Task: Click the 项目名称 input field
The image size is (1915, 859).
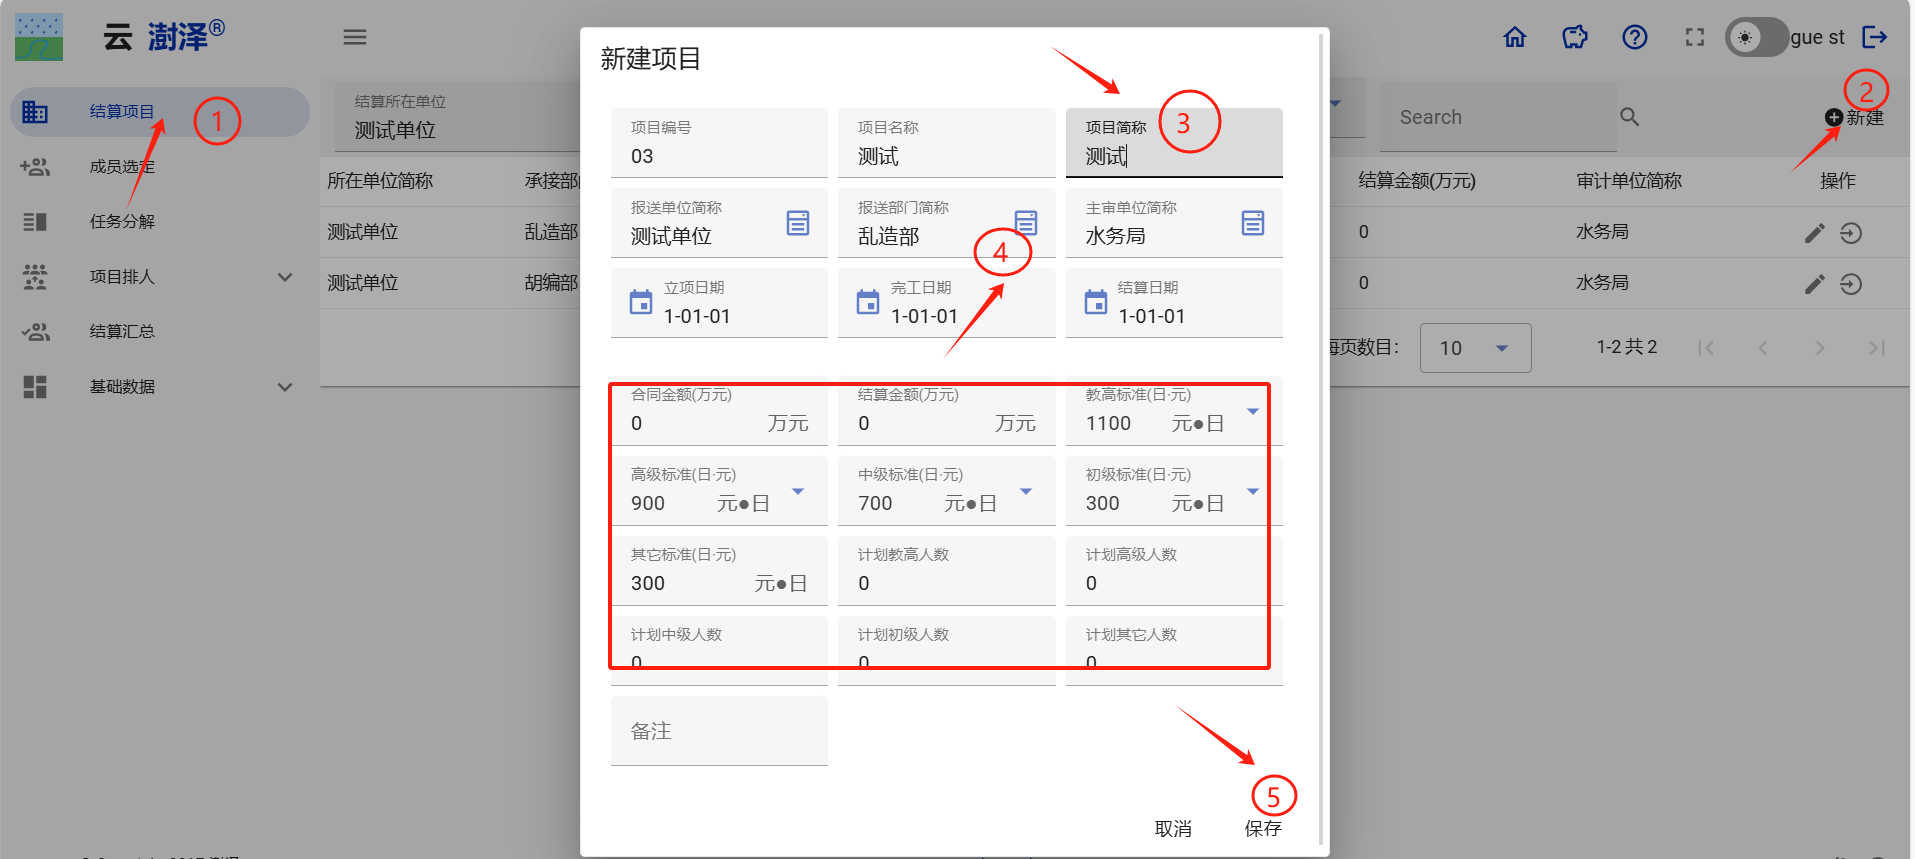Action: [x=945, y=156]
